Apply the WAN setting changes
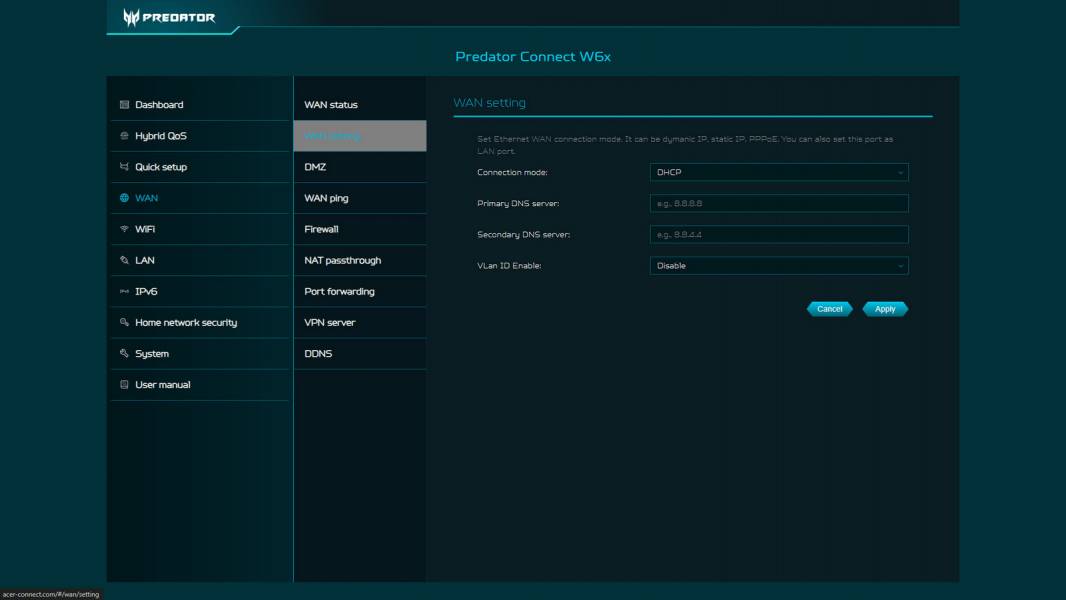The image size is (1066, 600). click(885, 309)
